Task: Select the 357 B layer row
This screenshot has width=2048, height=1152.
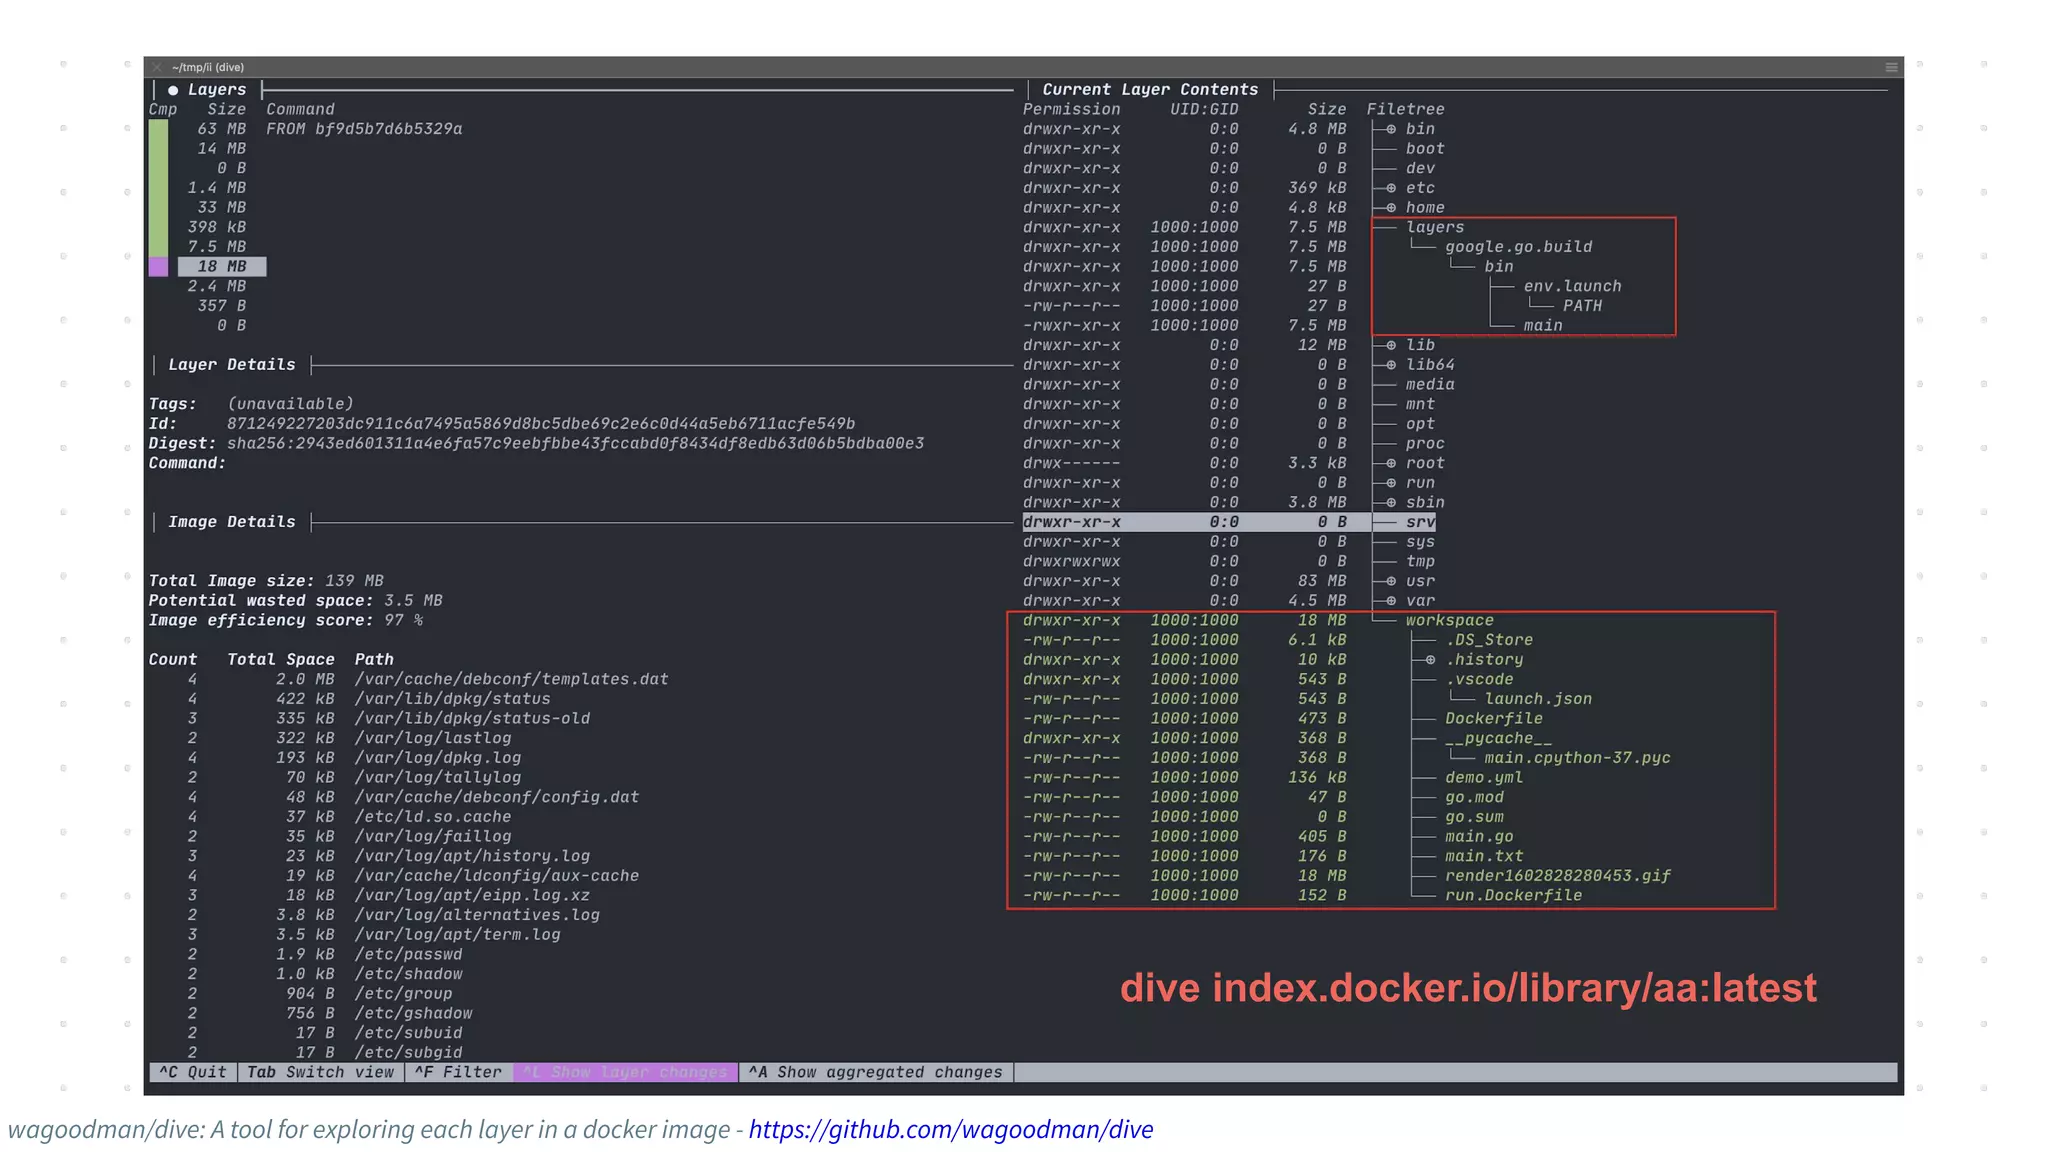Action: point(222,306)
